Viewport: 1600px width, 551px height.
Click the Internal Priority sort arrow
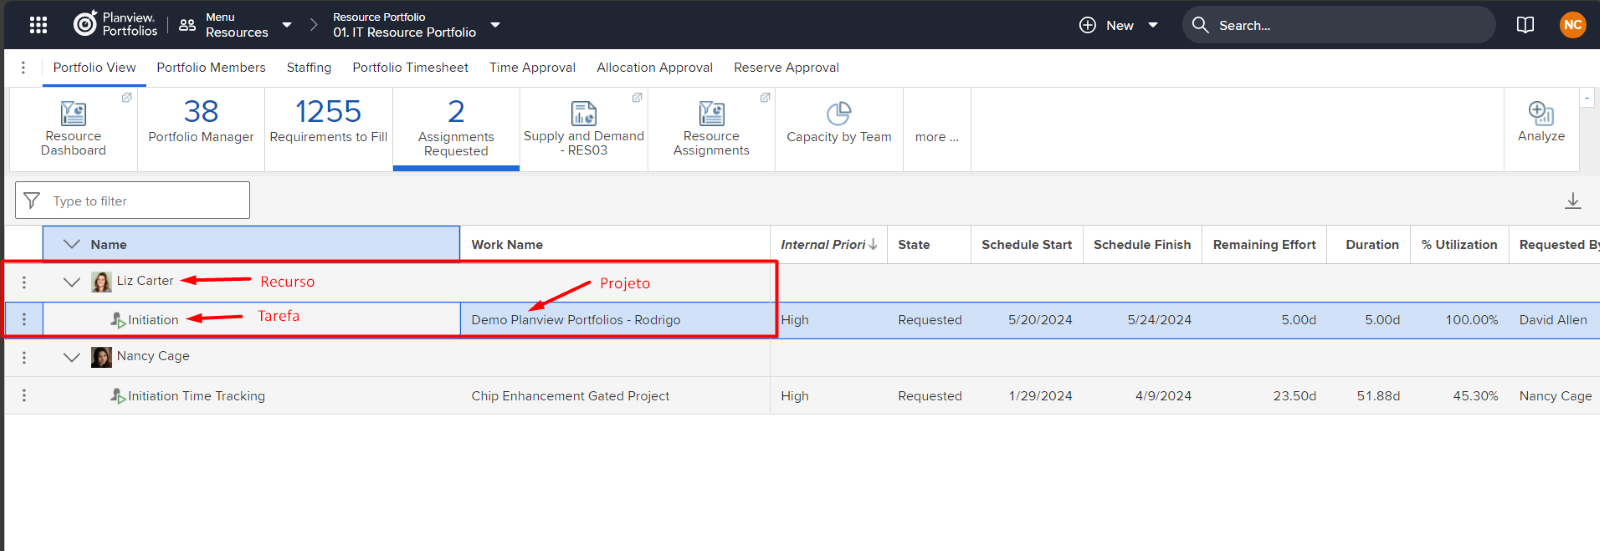(x=873, y=244)
